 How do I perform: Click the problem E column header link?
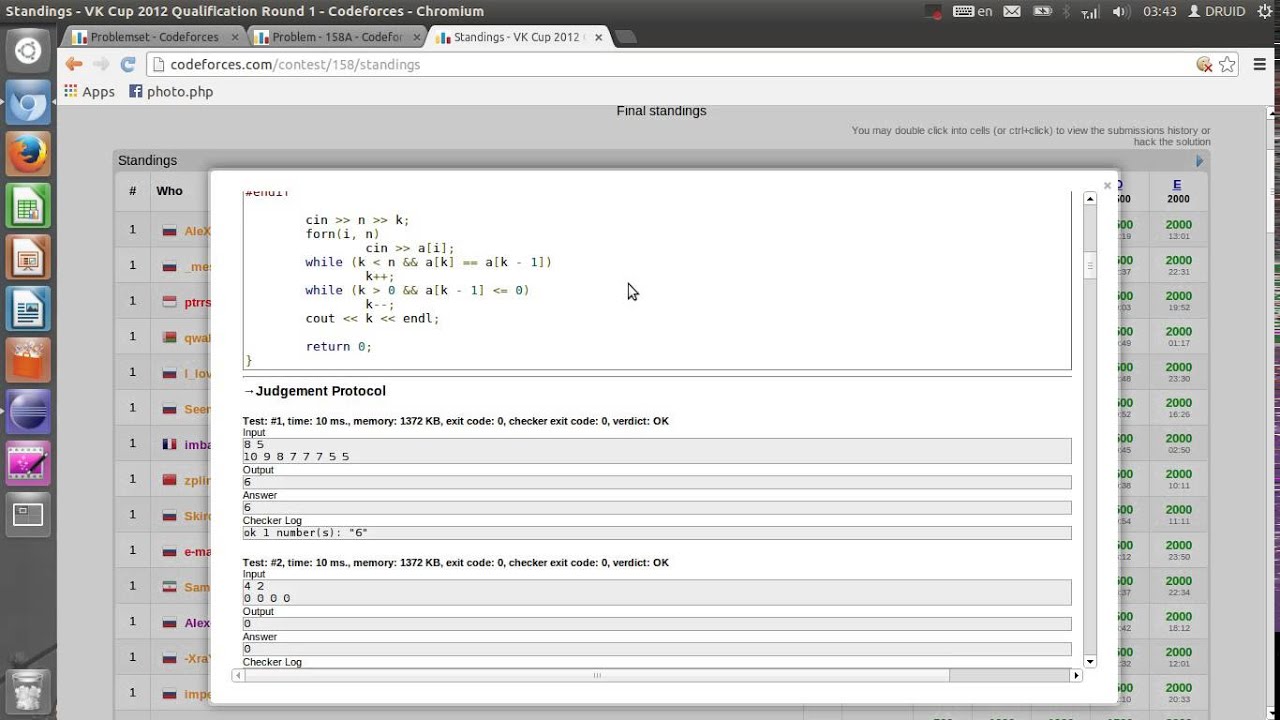point(1177,185)
